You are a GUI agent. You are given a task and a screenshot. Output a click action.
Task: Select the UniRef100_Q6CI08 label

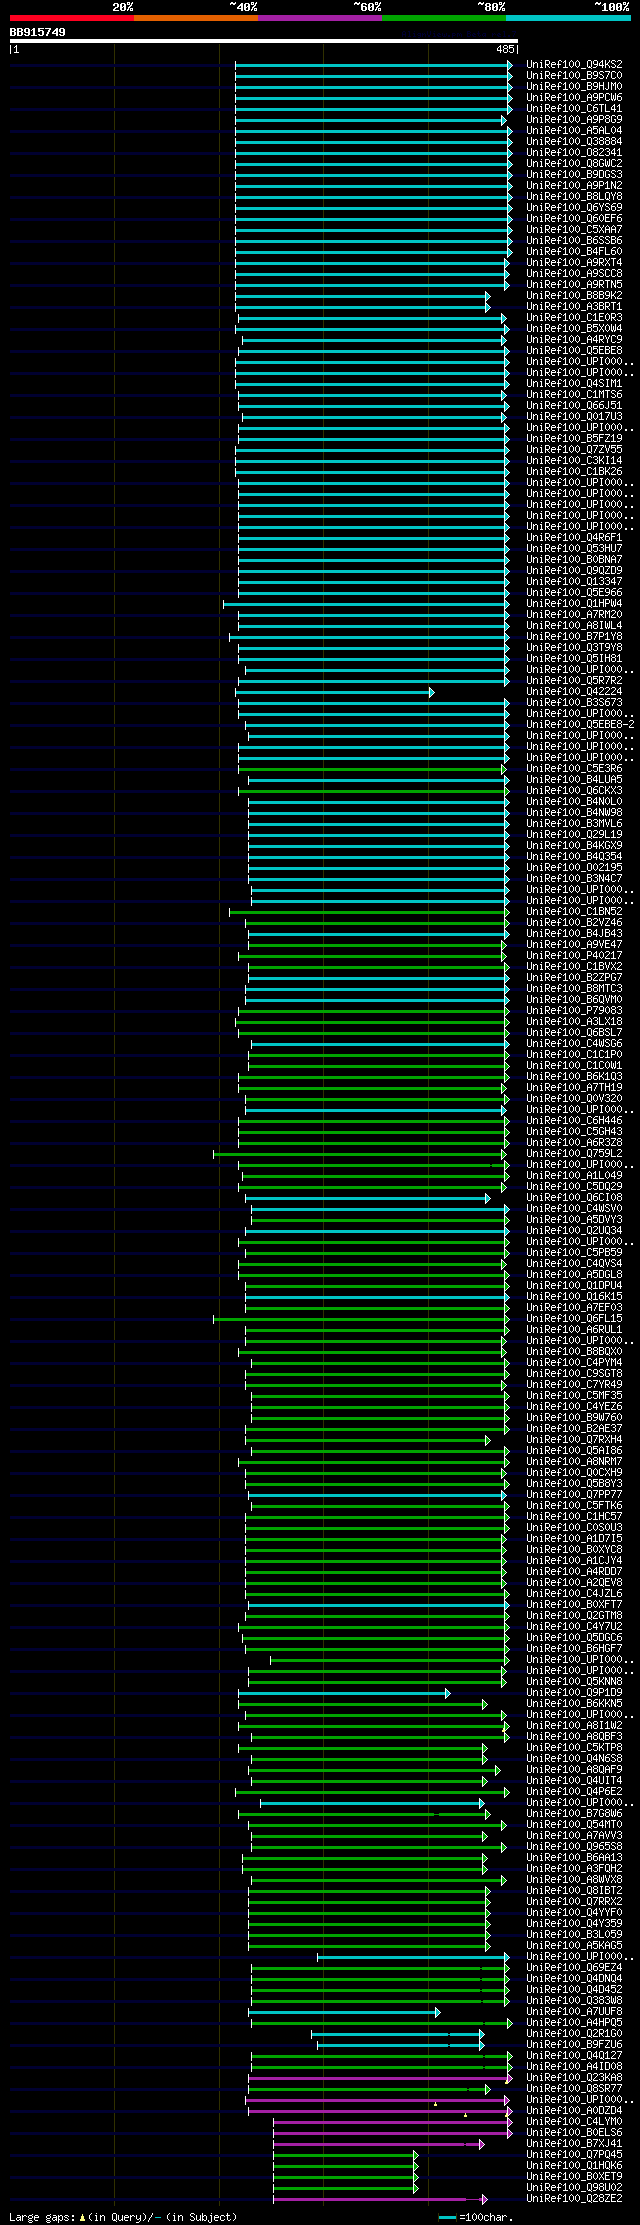tap(574, 1197)
